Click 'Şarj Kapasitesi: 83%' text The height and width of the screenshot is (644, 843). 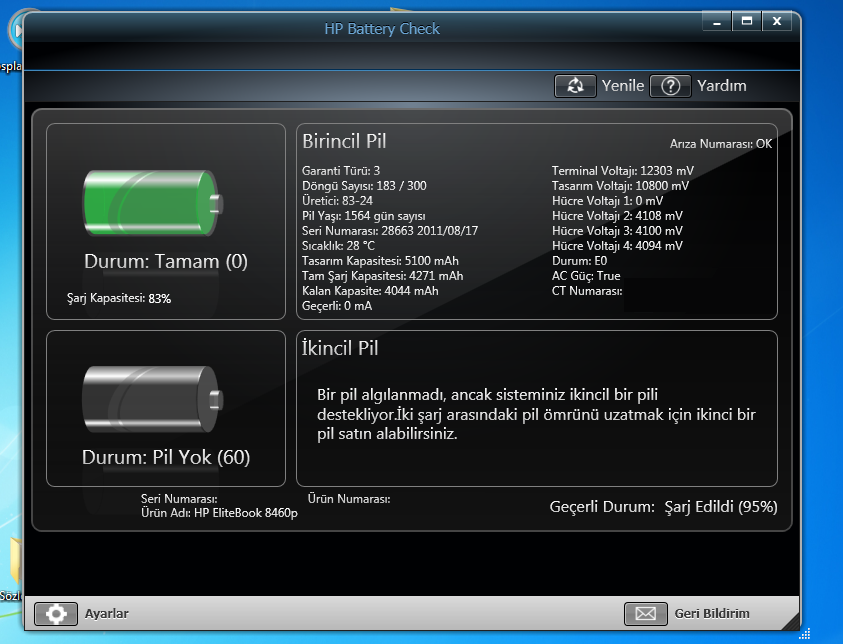click(x=119, y=298)
